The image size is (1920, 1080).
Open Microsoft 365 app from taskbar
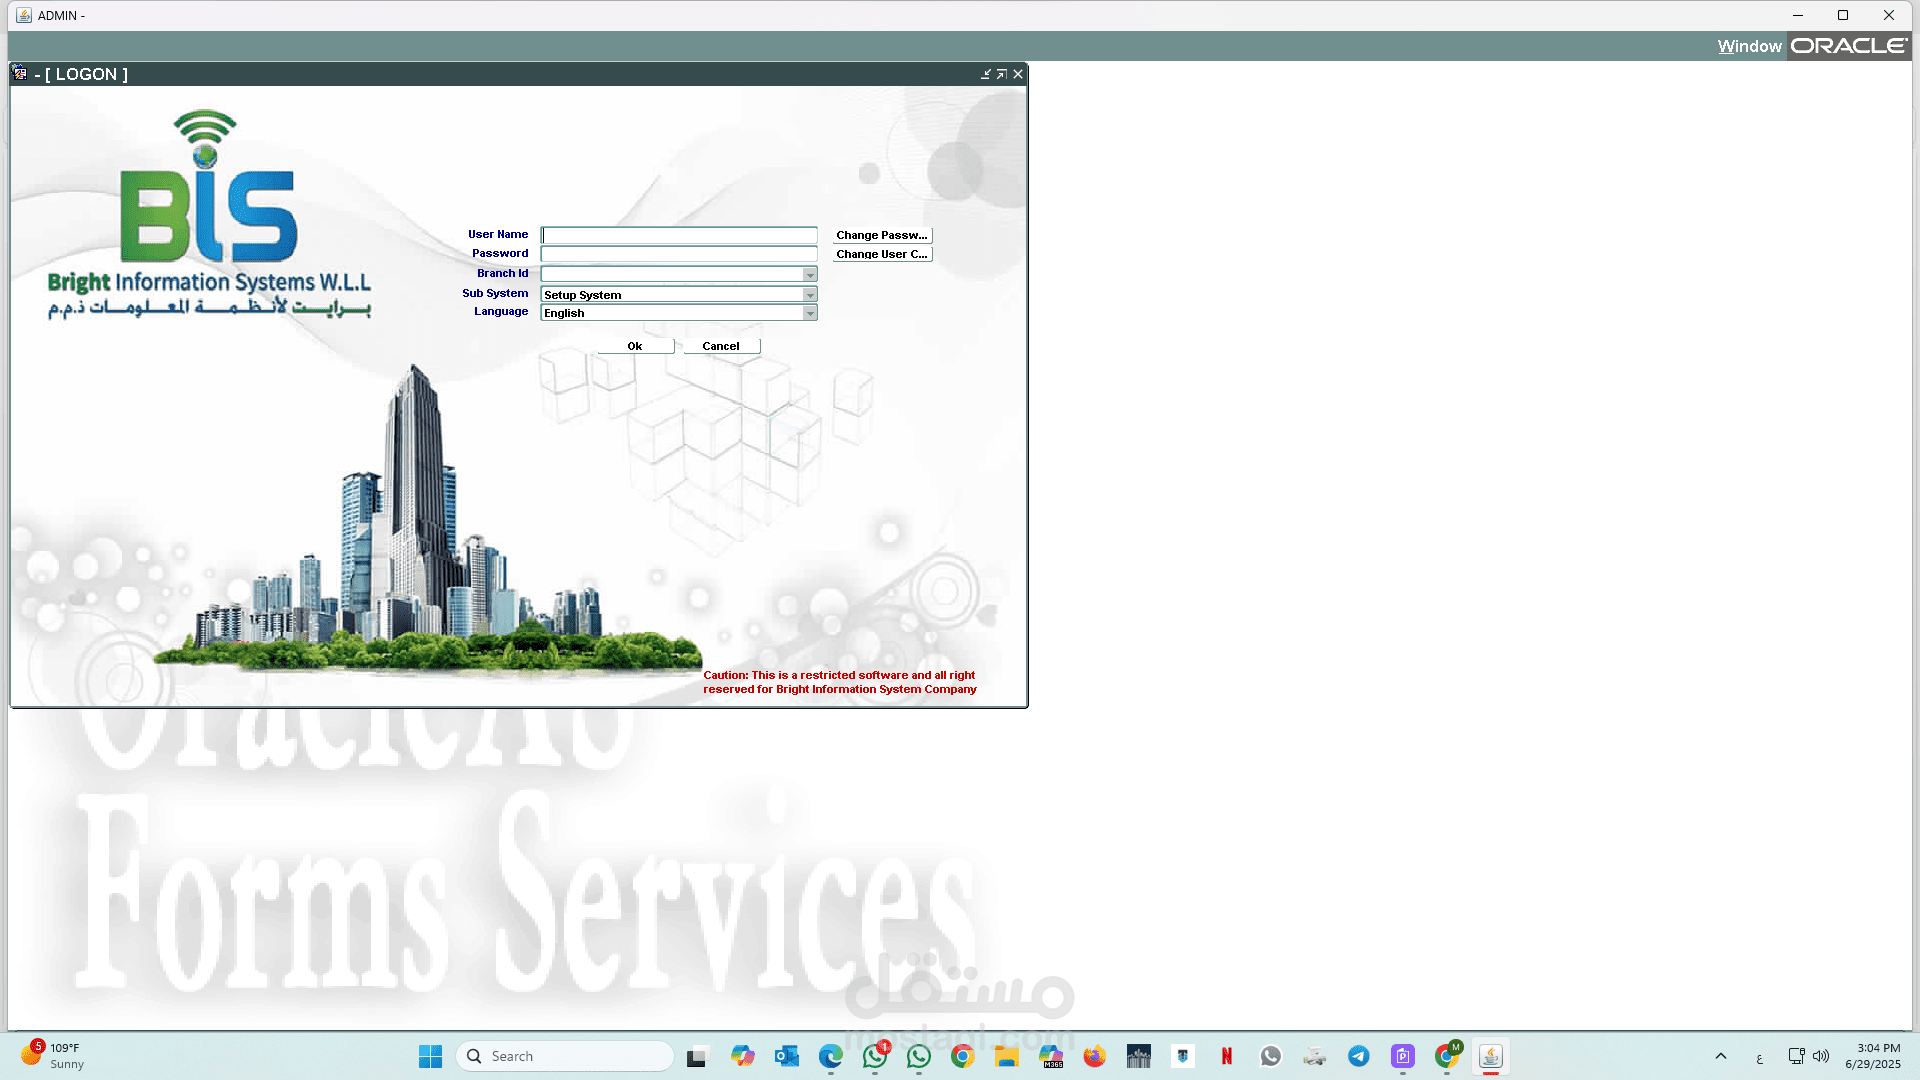(1051, 1056)
